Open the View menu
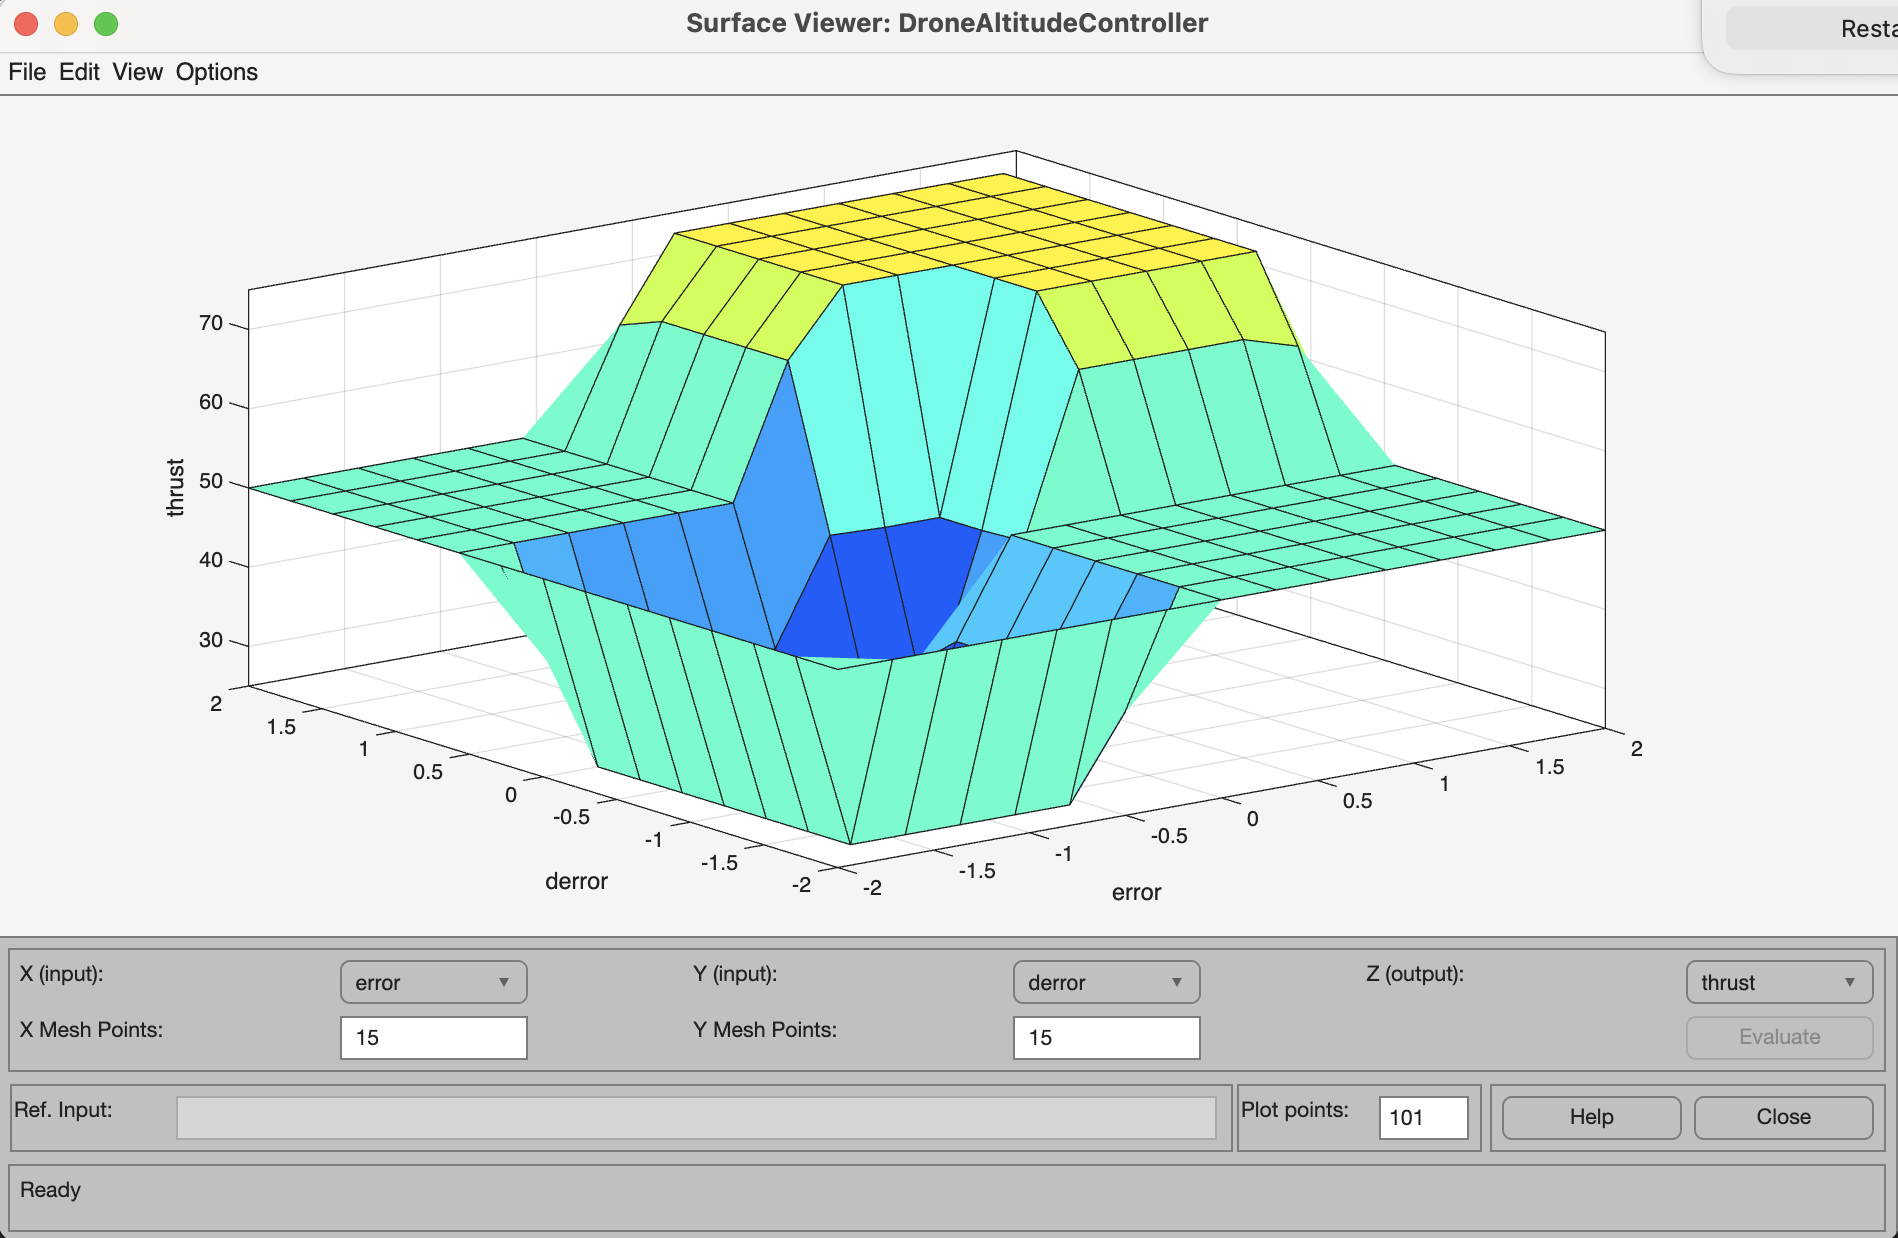This screenshot has width=1898, height=1238. (137, 72)
